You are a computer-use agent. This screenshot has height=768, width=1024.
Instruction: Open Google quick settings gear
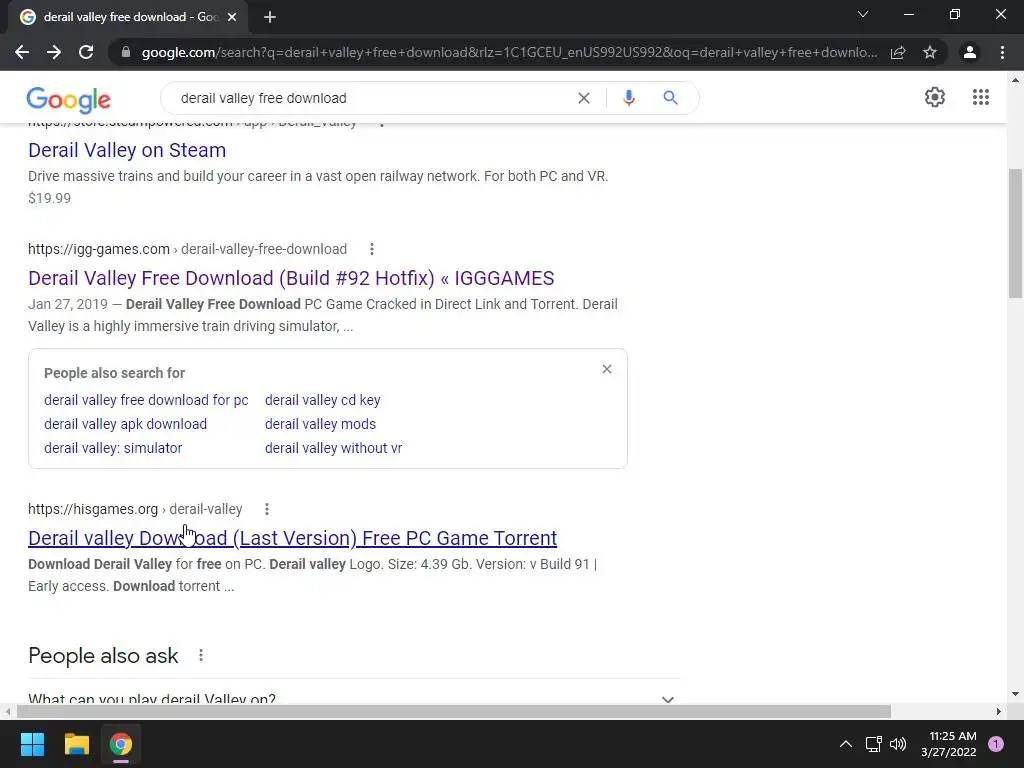[935, 97]
